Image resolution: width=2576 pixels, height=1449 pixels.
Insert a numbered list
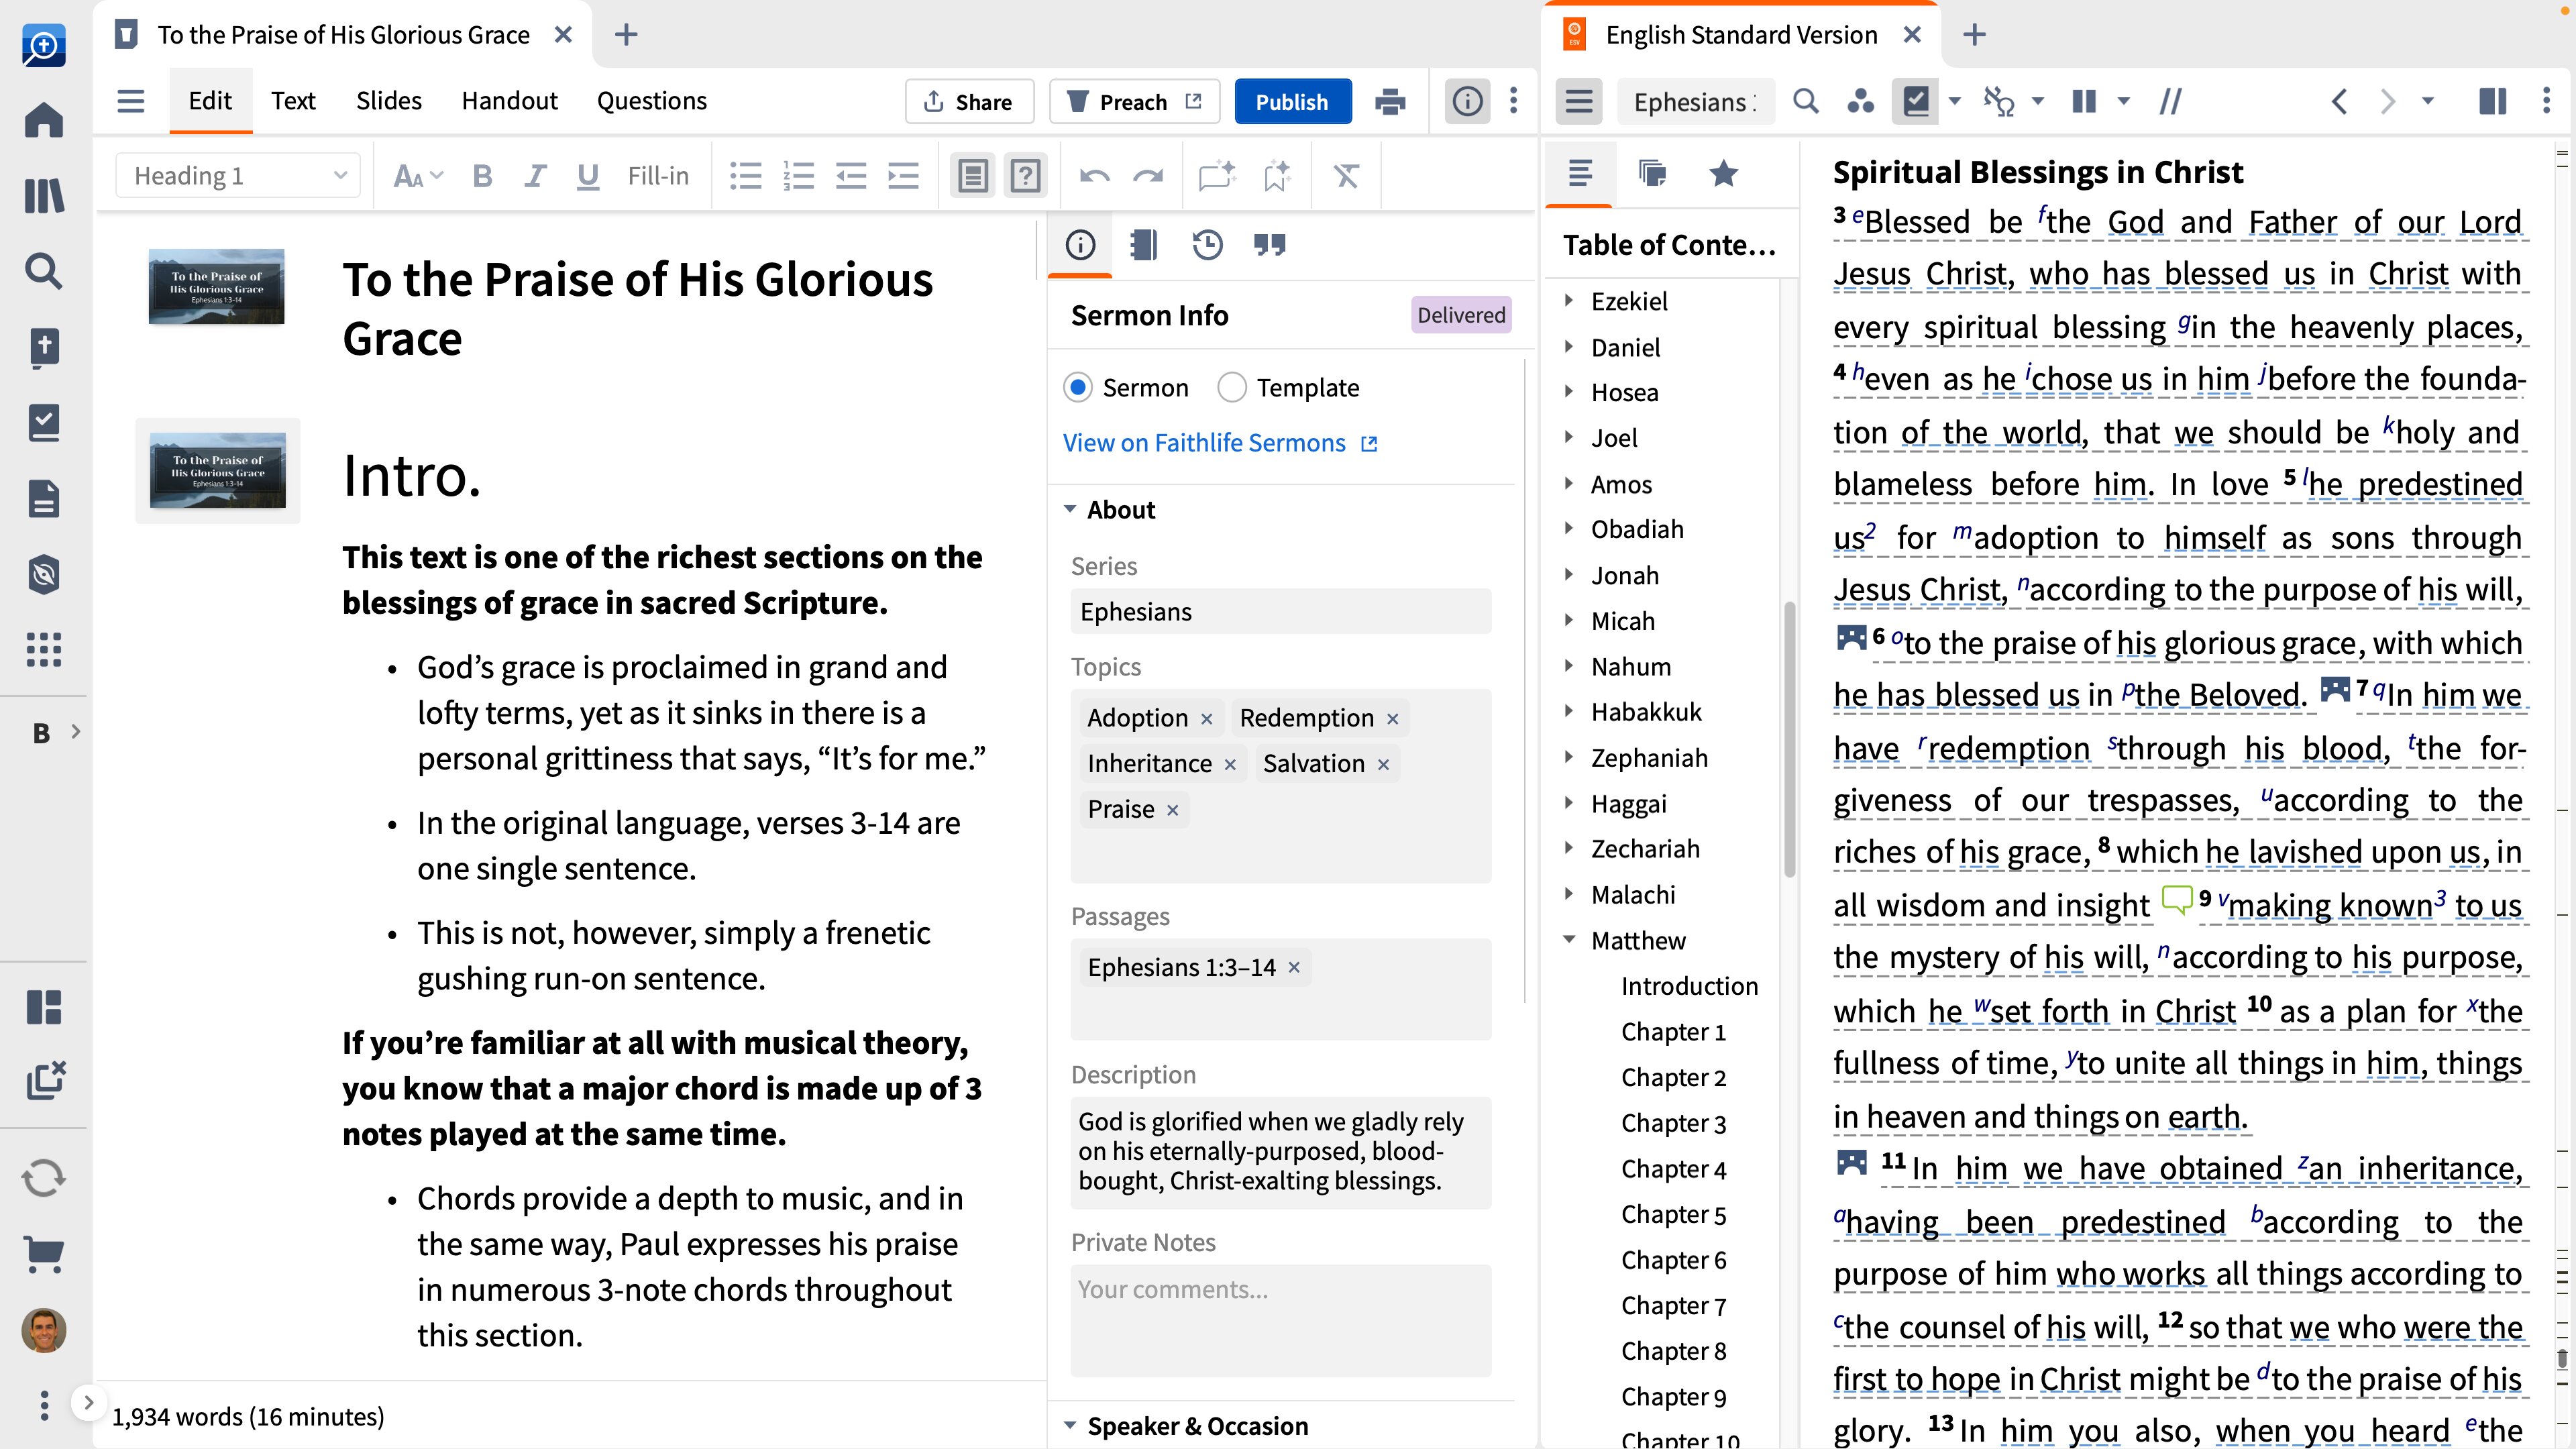798,176
